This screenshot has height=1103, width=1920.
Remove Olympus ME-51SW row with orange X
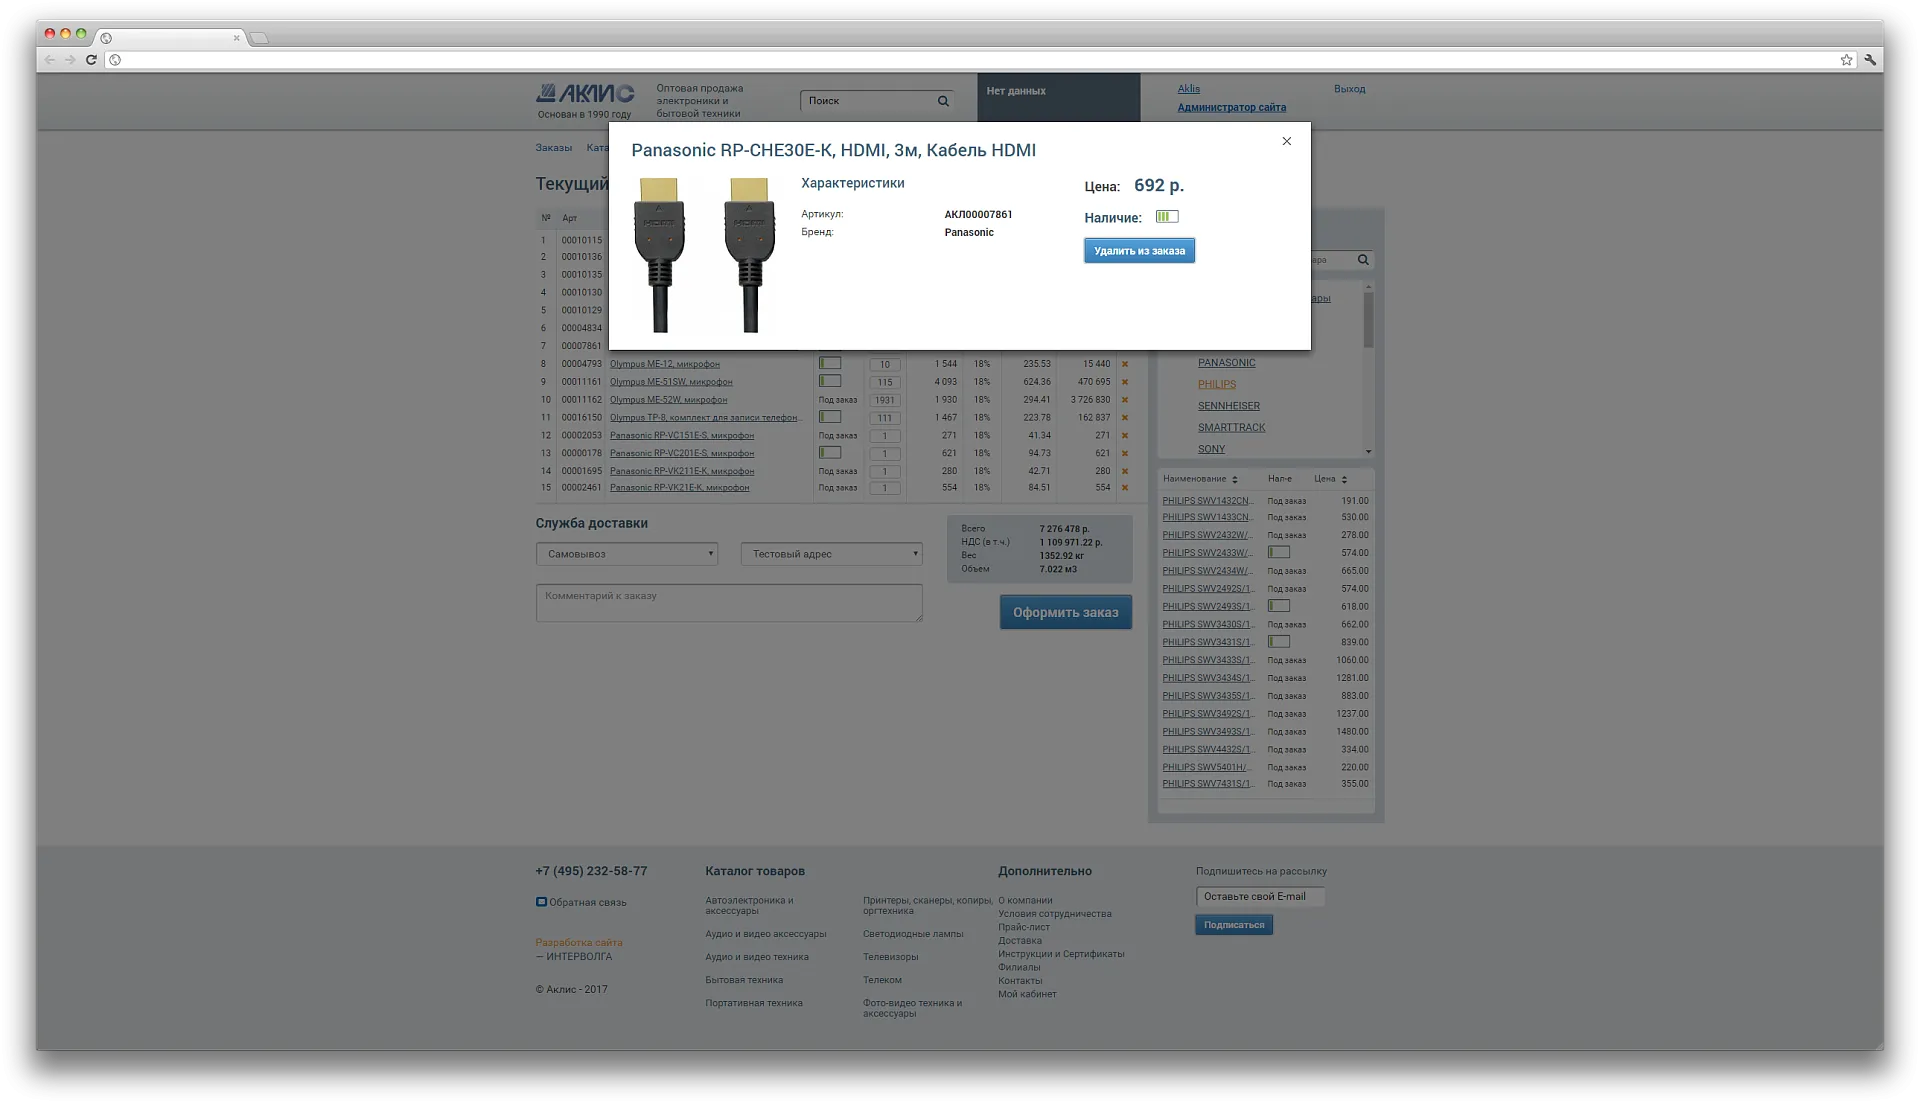point(1125,382)
